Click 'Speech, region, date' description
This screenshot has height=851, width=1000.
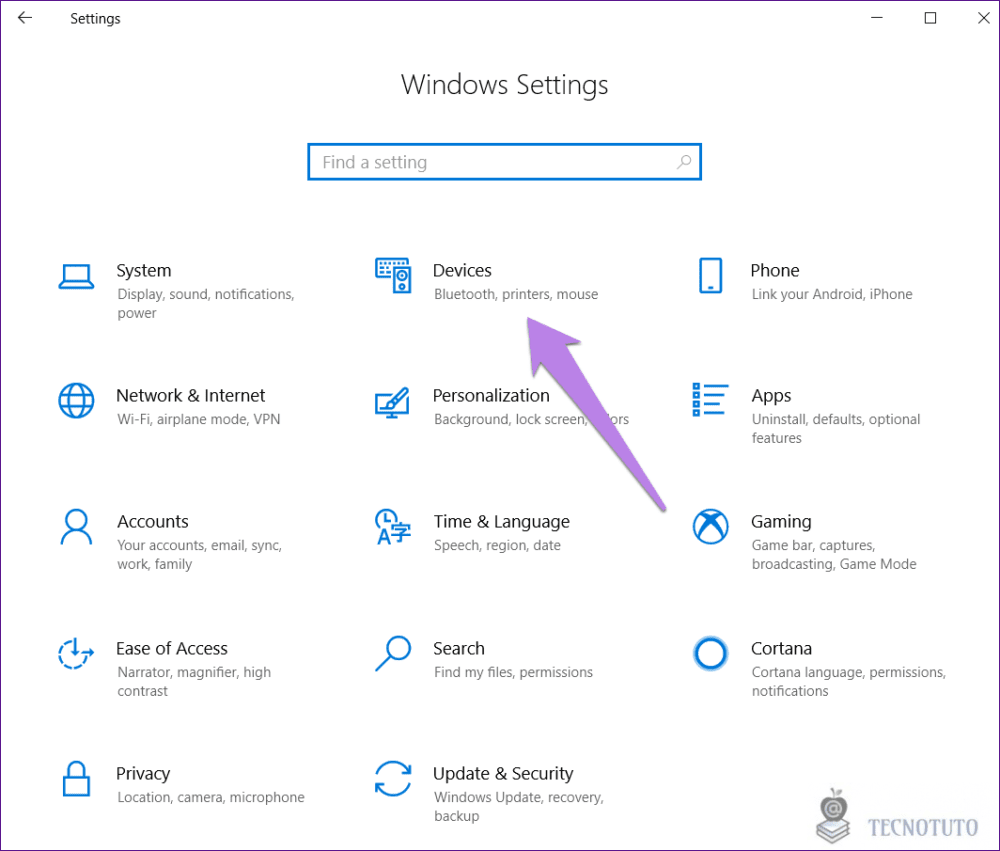[497, 545]
